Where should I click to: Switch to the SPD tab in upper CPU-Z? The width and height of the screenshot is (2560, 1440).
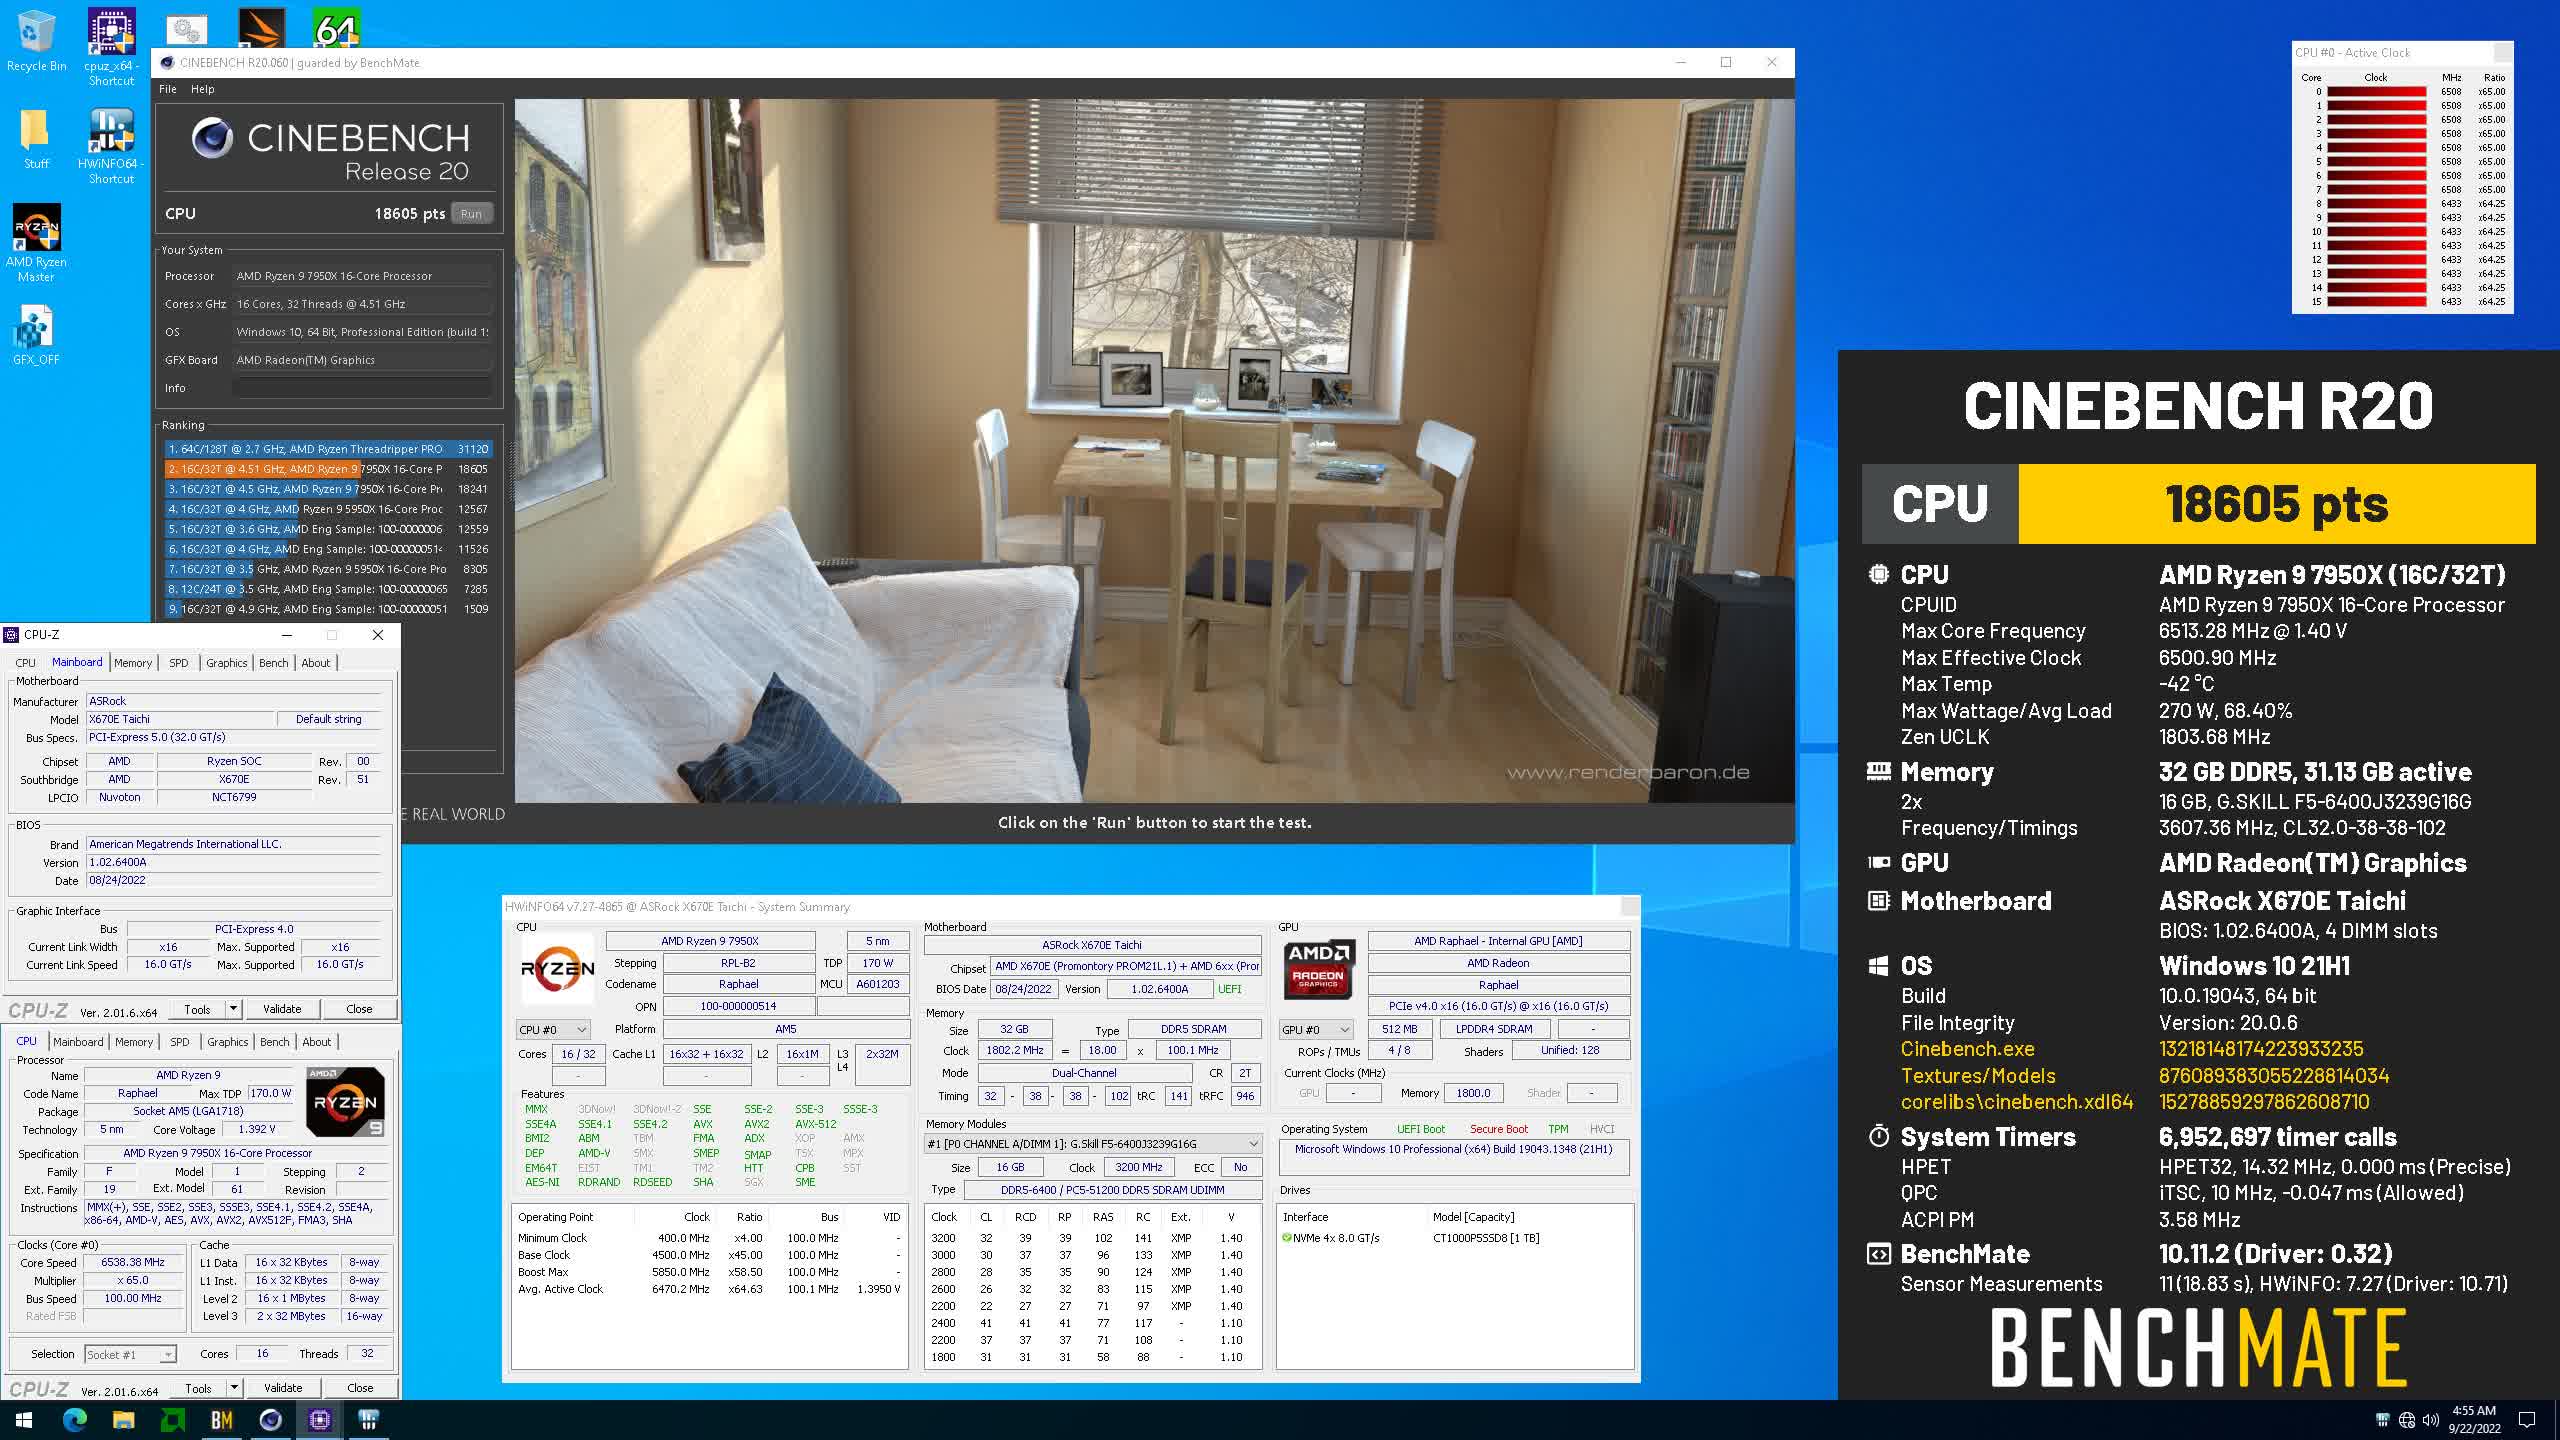179,663
